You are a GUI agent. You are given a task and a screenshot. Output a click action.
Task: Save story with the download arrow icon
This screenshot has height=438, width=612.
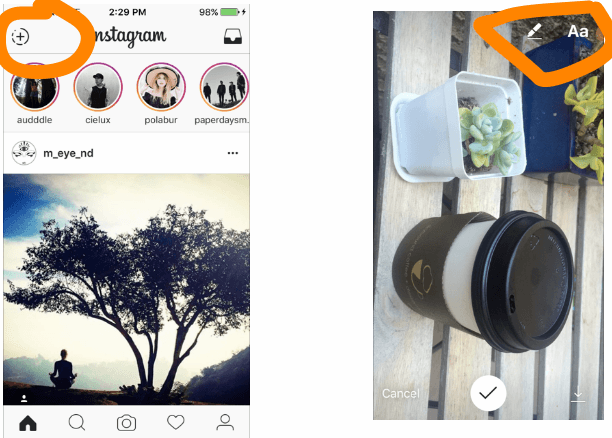(578, 395)
